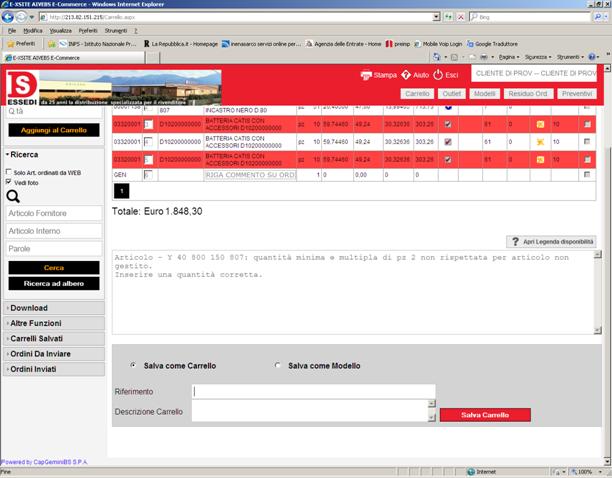Viewport: 612px width, 478px height.
Task: Expand the Ordini Inviati section
Action: coord(33,370)
